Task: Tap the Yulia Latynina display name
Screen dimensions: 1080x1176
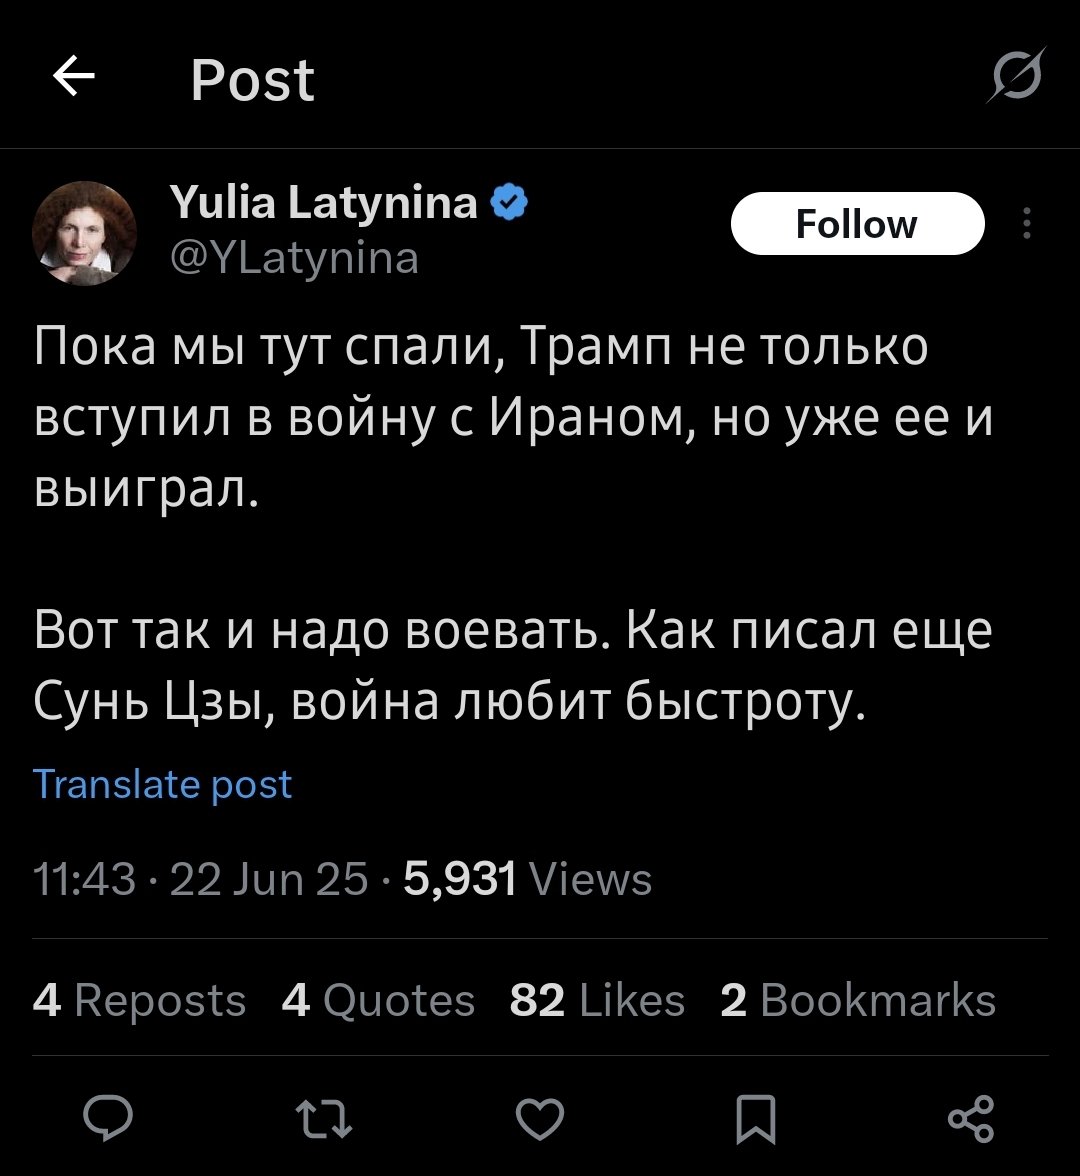Action: click(325, 205)
